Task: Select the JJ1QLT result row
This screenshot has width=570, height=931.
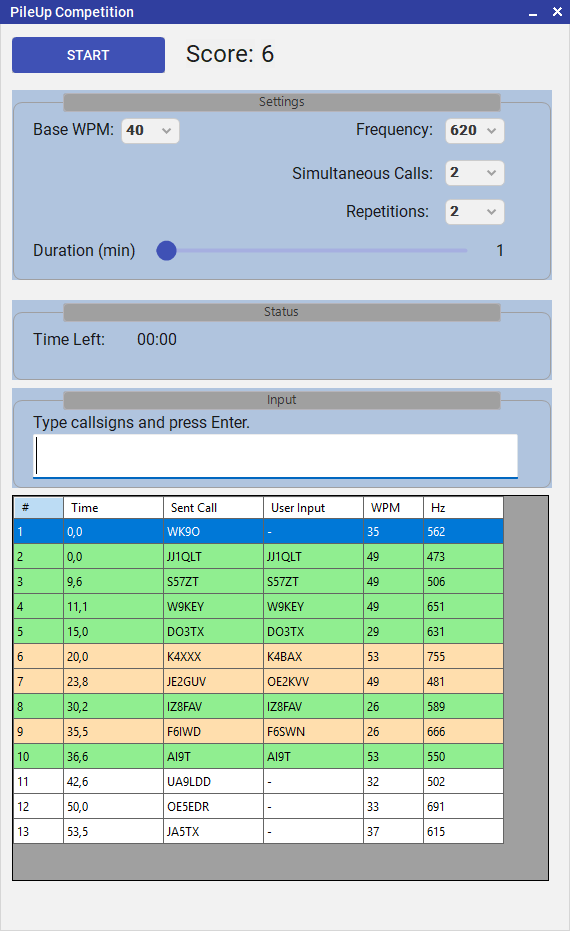Action: 258,556
